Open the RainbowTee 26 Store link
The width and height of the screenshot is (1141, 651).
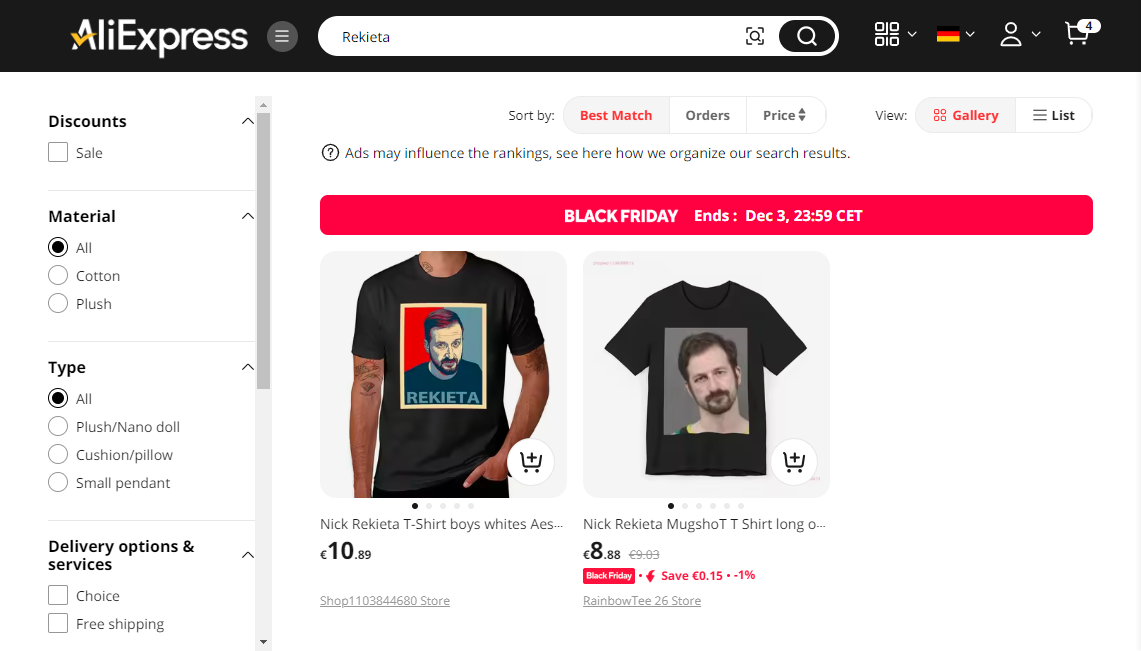point(642,601)
